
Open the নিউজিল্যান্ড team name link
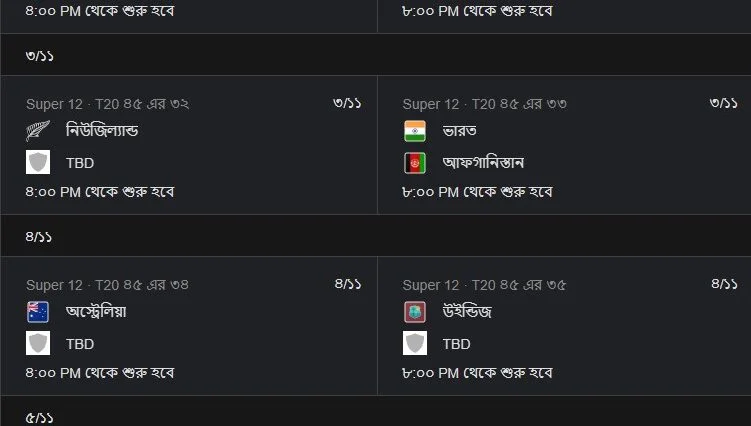click(102, 130)
